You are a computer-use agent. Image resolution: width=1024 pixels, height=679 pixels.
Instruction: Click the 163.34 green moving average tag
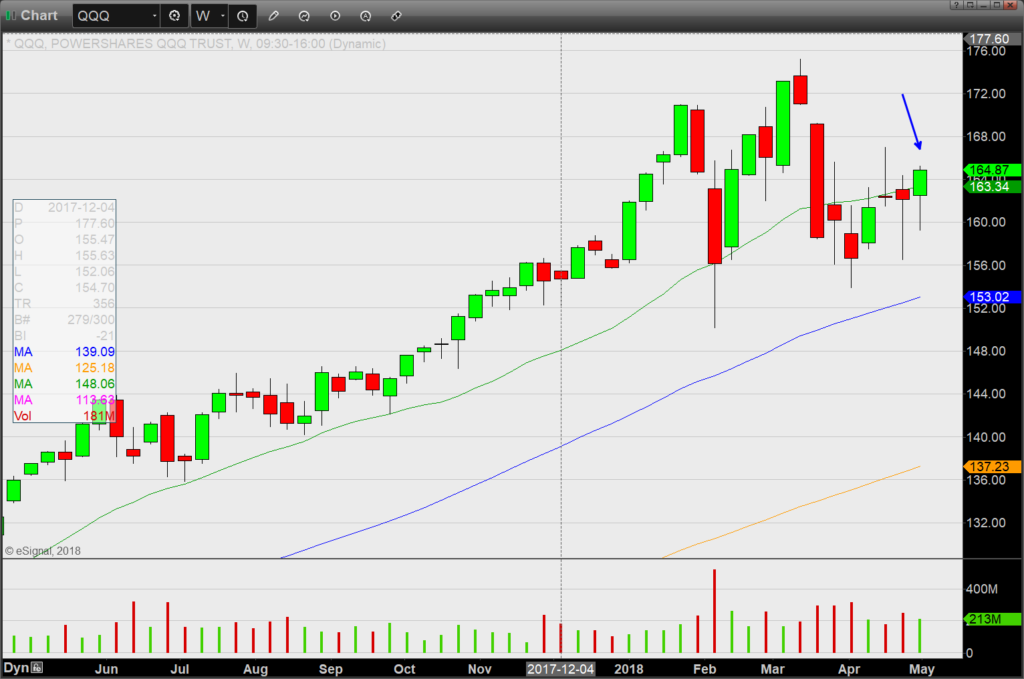[992, 187]
